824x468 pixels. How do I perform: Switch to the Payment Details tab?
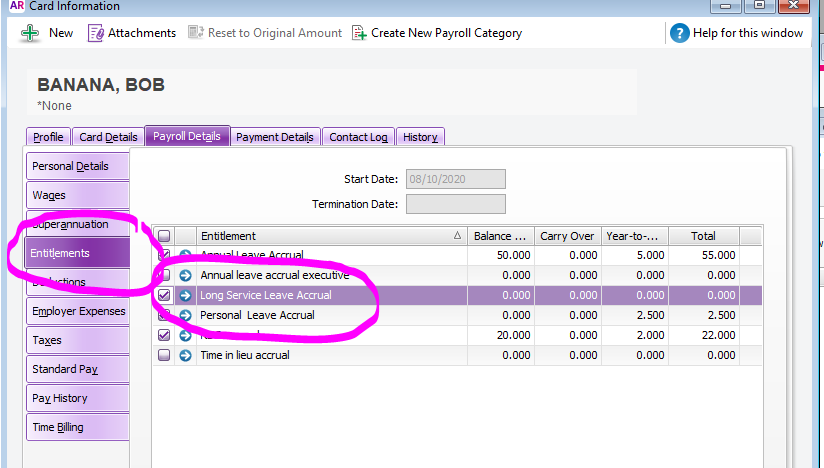(x=275, y=137)
